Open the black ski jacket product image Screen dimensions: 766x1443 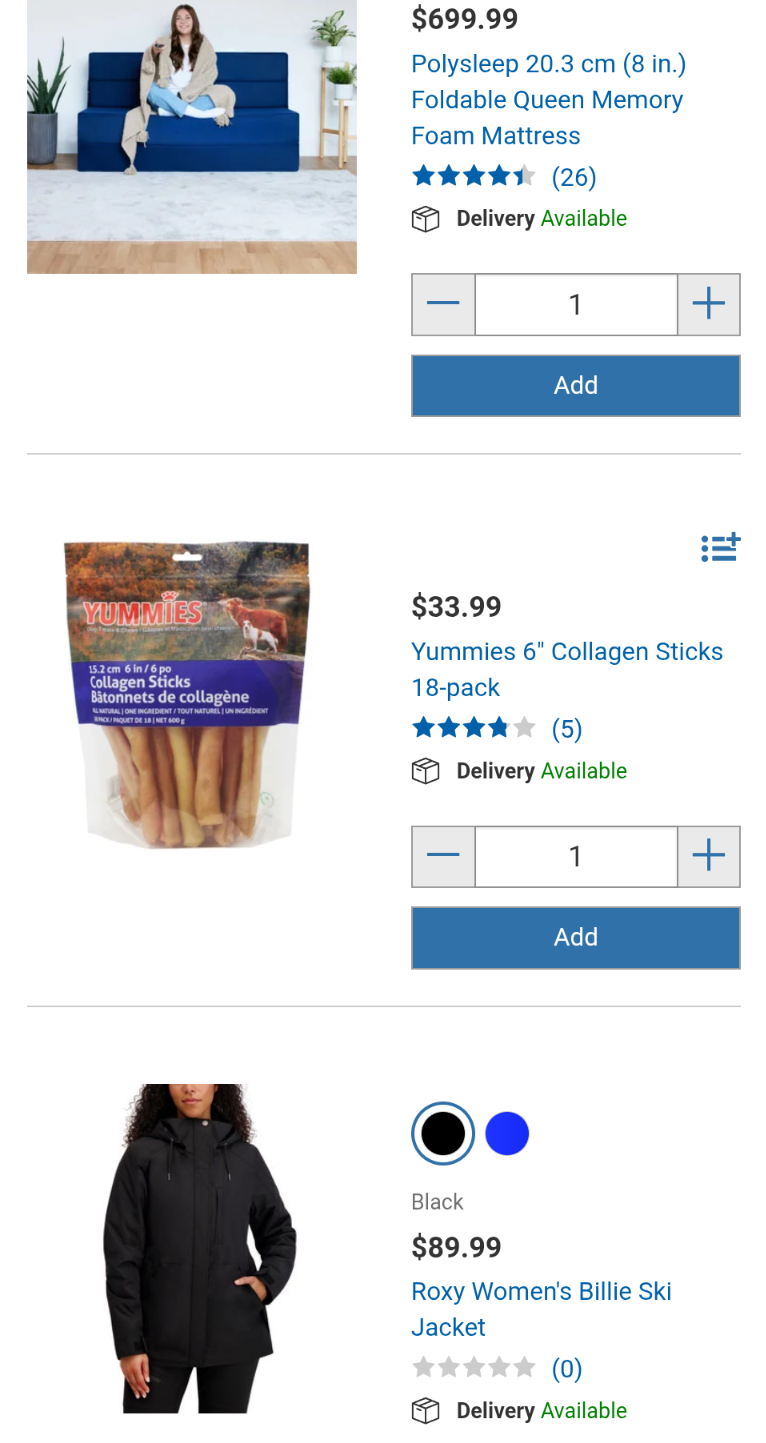click(x=198, y=1248)
